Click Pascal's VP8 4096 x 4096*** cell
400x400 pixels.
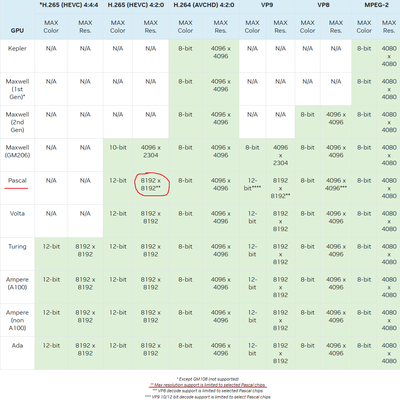[x=336, y=184]
